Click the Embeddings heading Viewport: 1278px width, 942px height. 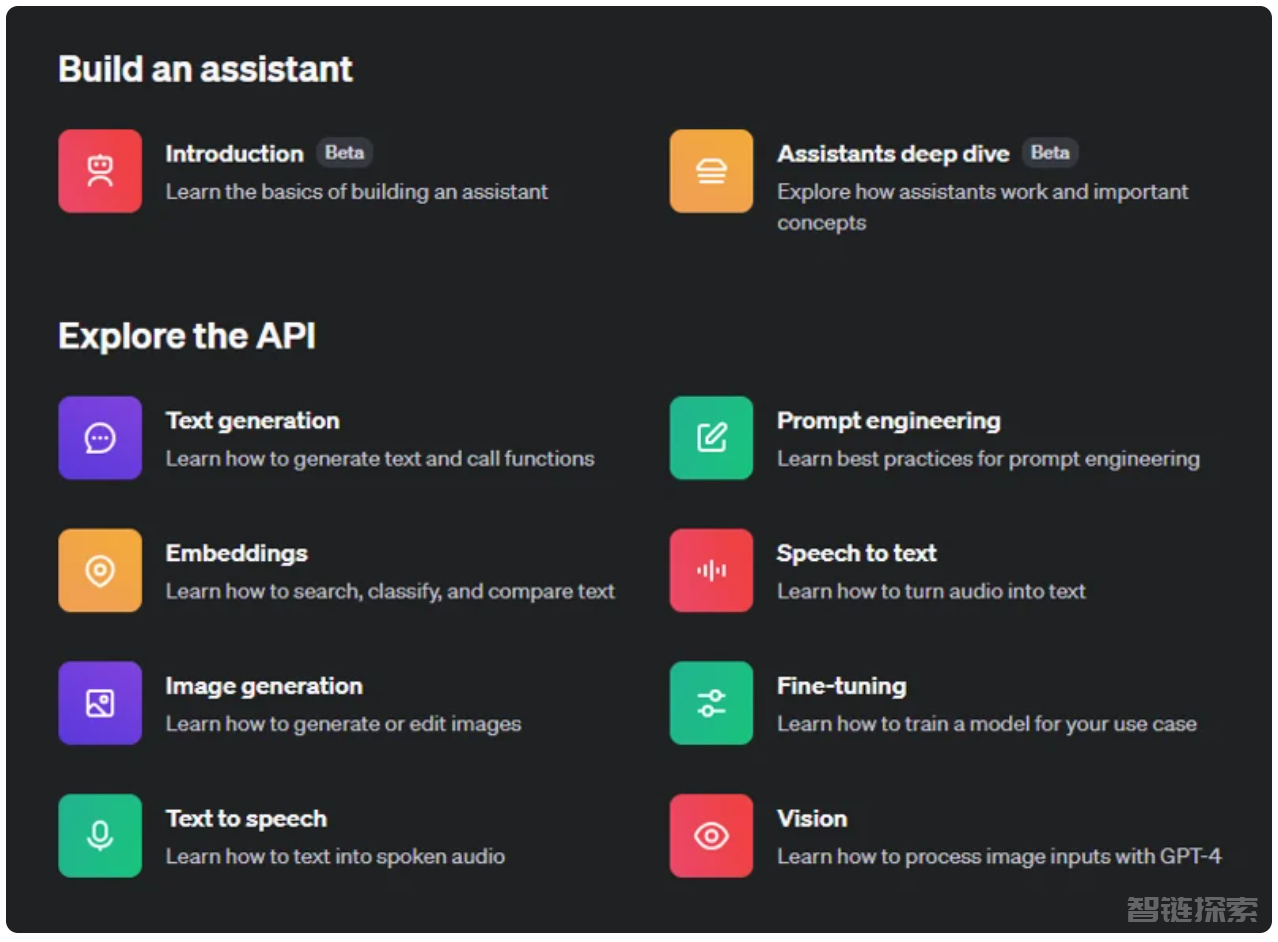pyautogui.click(x=236, y=554)
